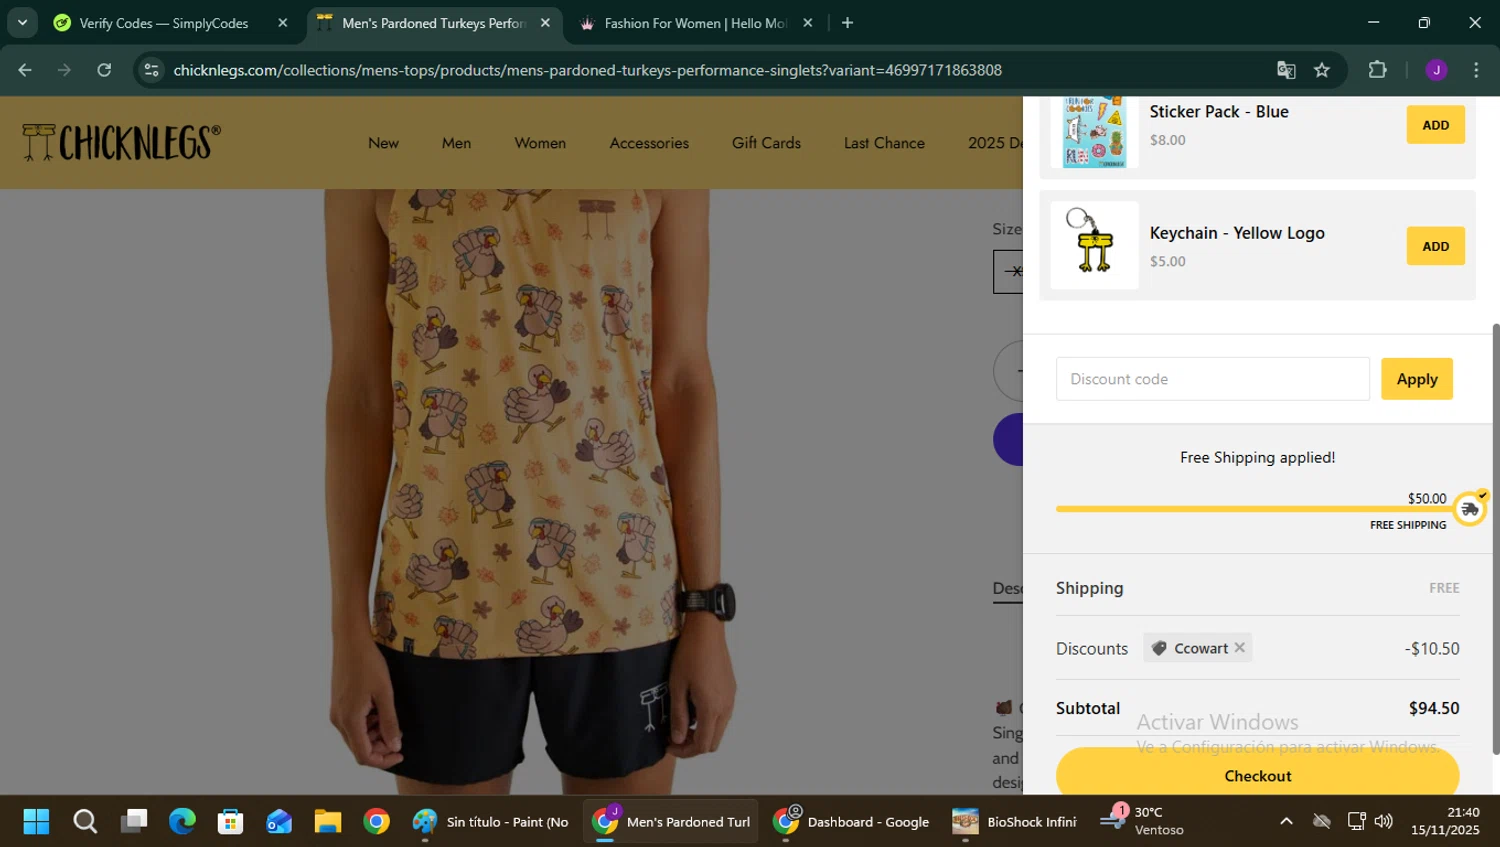Apply the discount code
The width and height of the screenshot is (1500, 847).
(x=1416, y=379)
